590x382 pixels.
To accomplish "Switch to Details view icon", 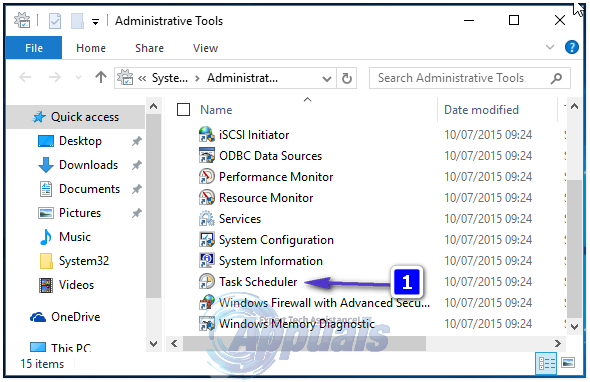I will click(x=546, y=364).
